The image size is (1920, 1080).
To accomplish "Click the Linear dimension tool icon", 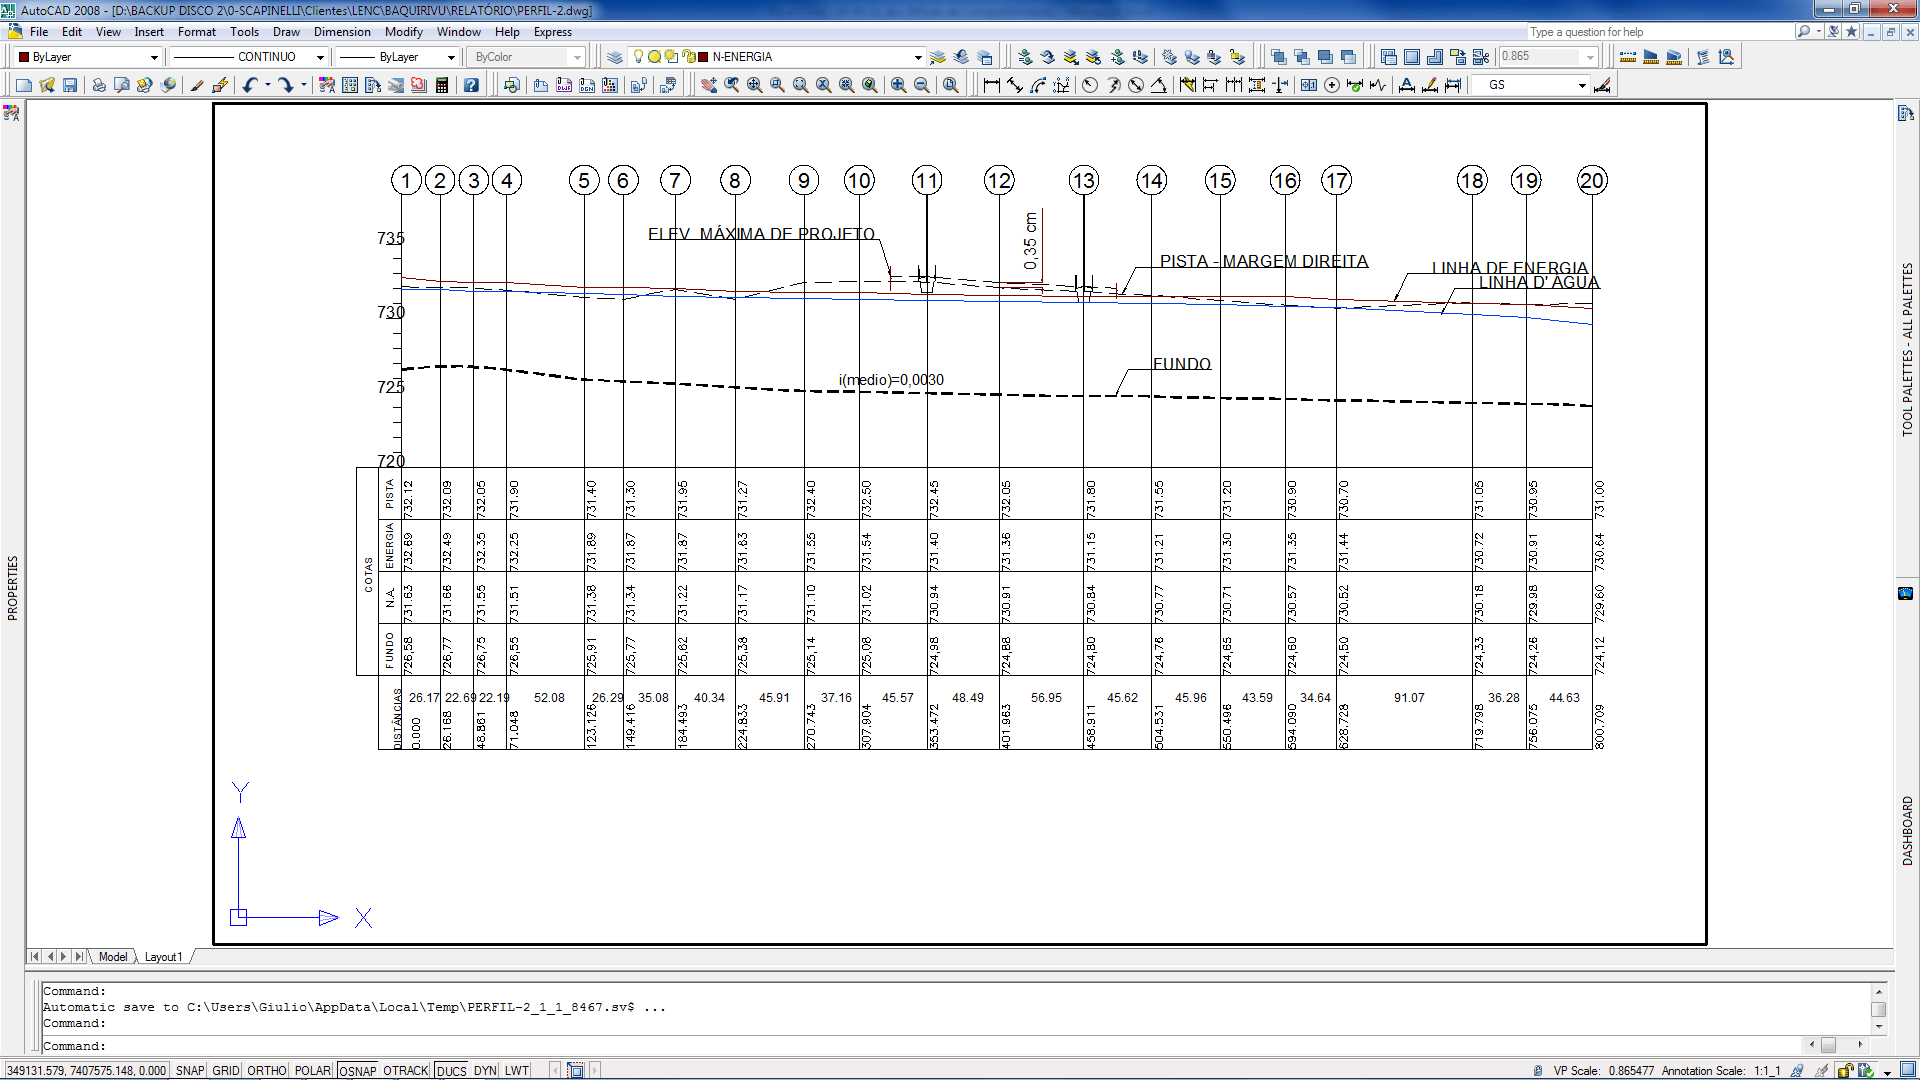I will pyautogui.click(x=991, y=85).
